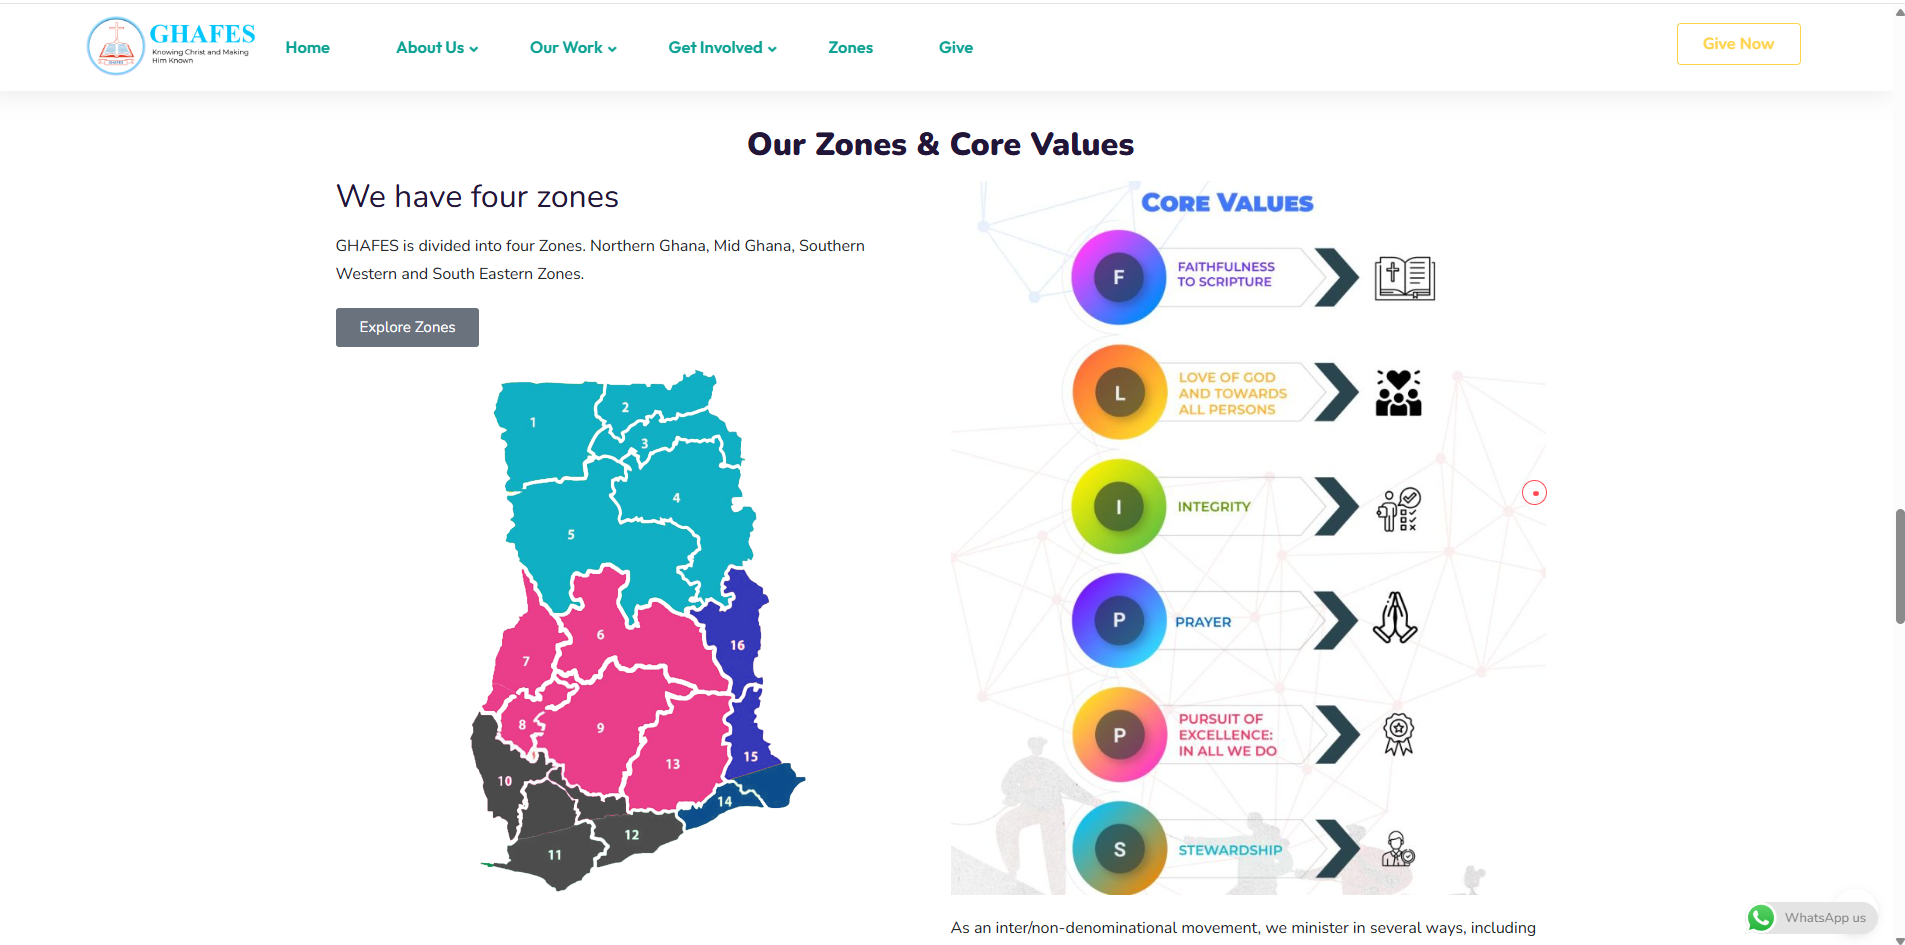
Task: Open the Zones menu item
Action: [850, 48]
